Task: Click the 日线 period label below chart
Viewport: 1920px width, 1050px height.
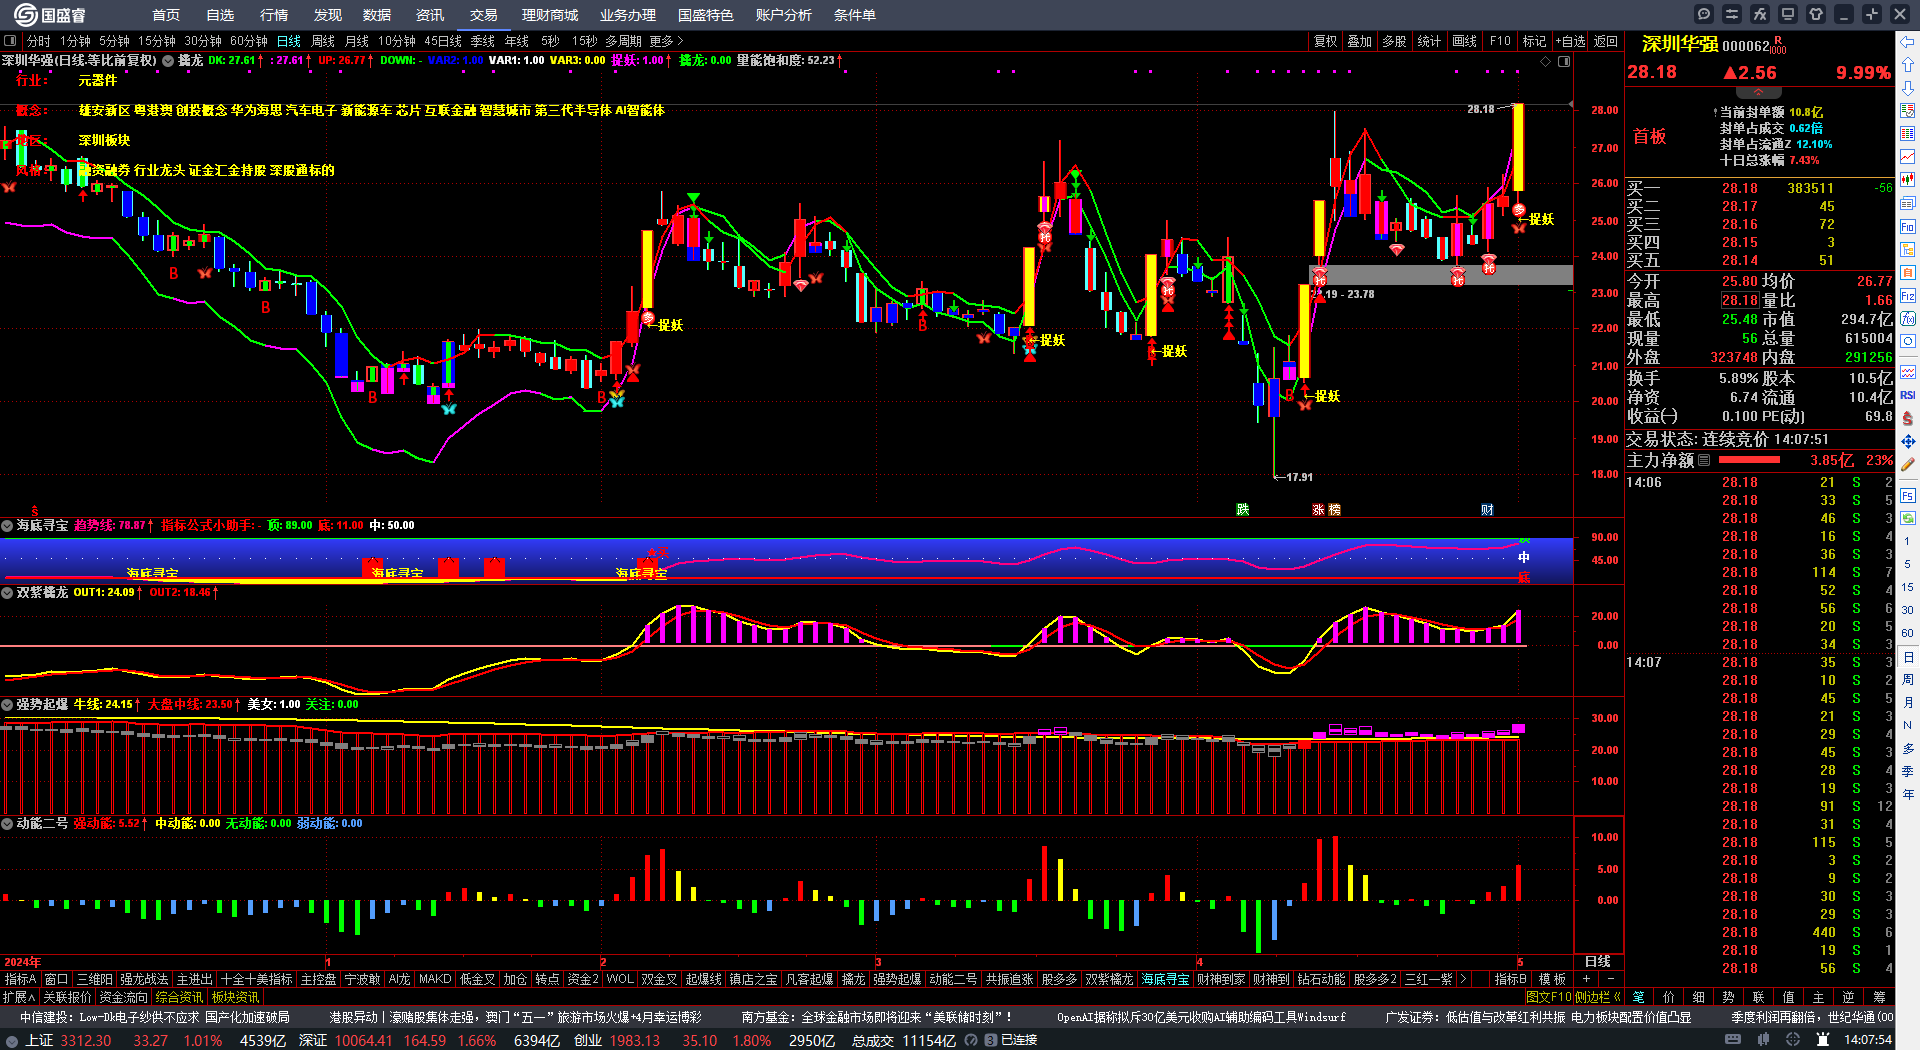Action: (x=1598, y=961)
